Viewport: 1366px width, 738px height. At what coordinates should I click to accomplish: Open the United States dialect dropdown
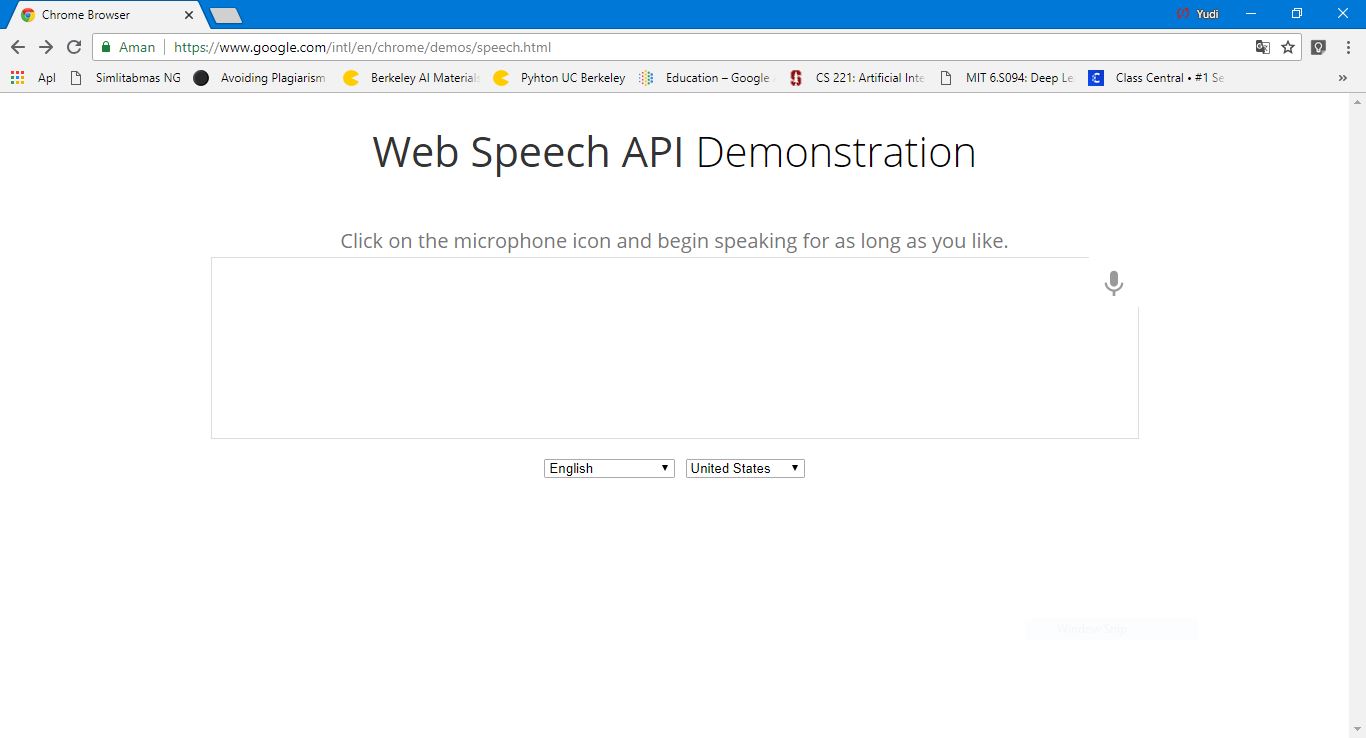745,468
